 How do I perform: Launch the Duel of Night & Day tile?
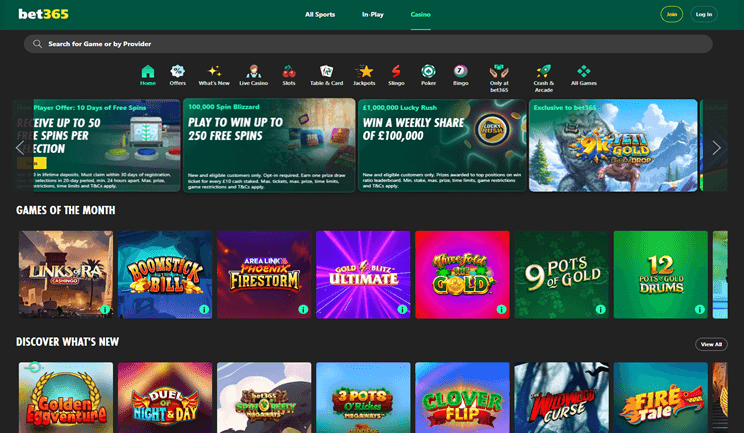point(165,398)
